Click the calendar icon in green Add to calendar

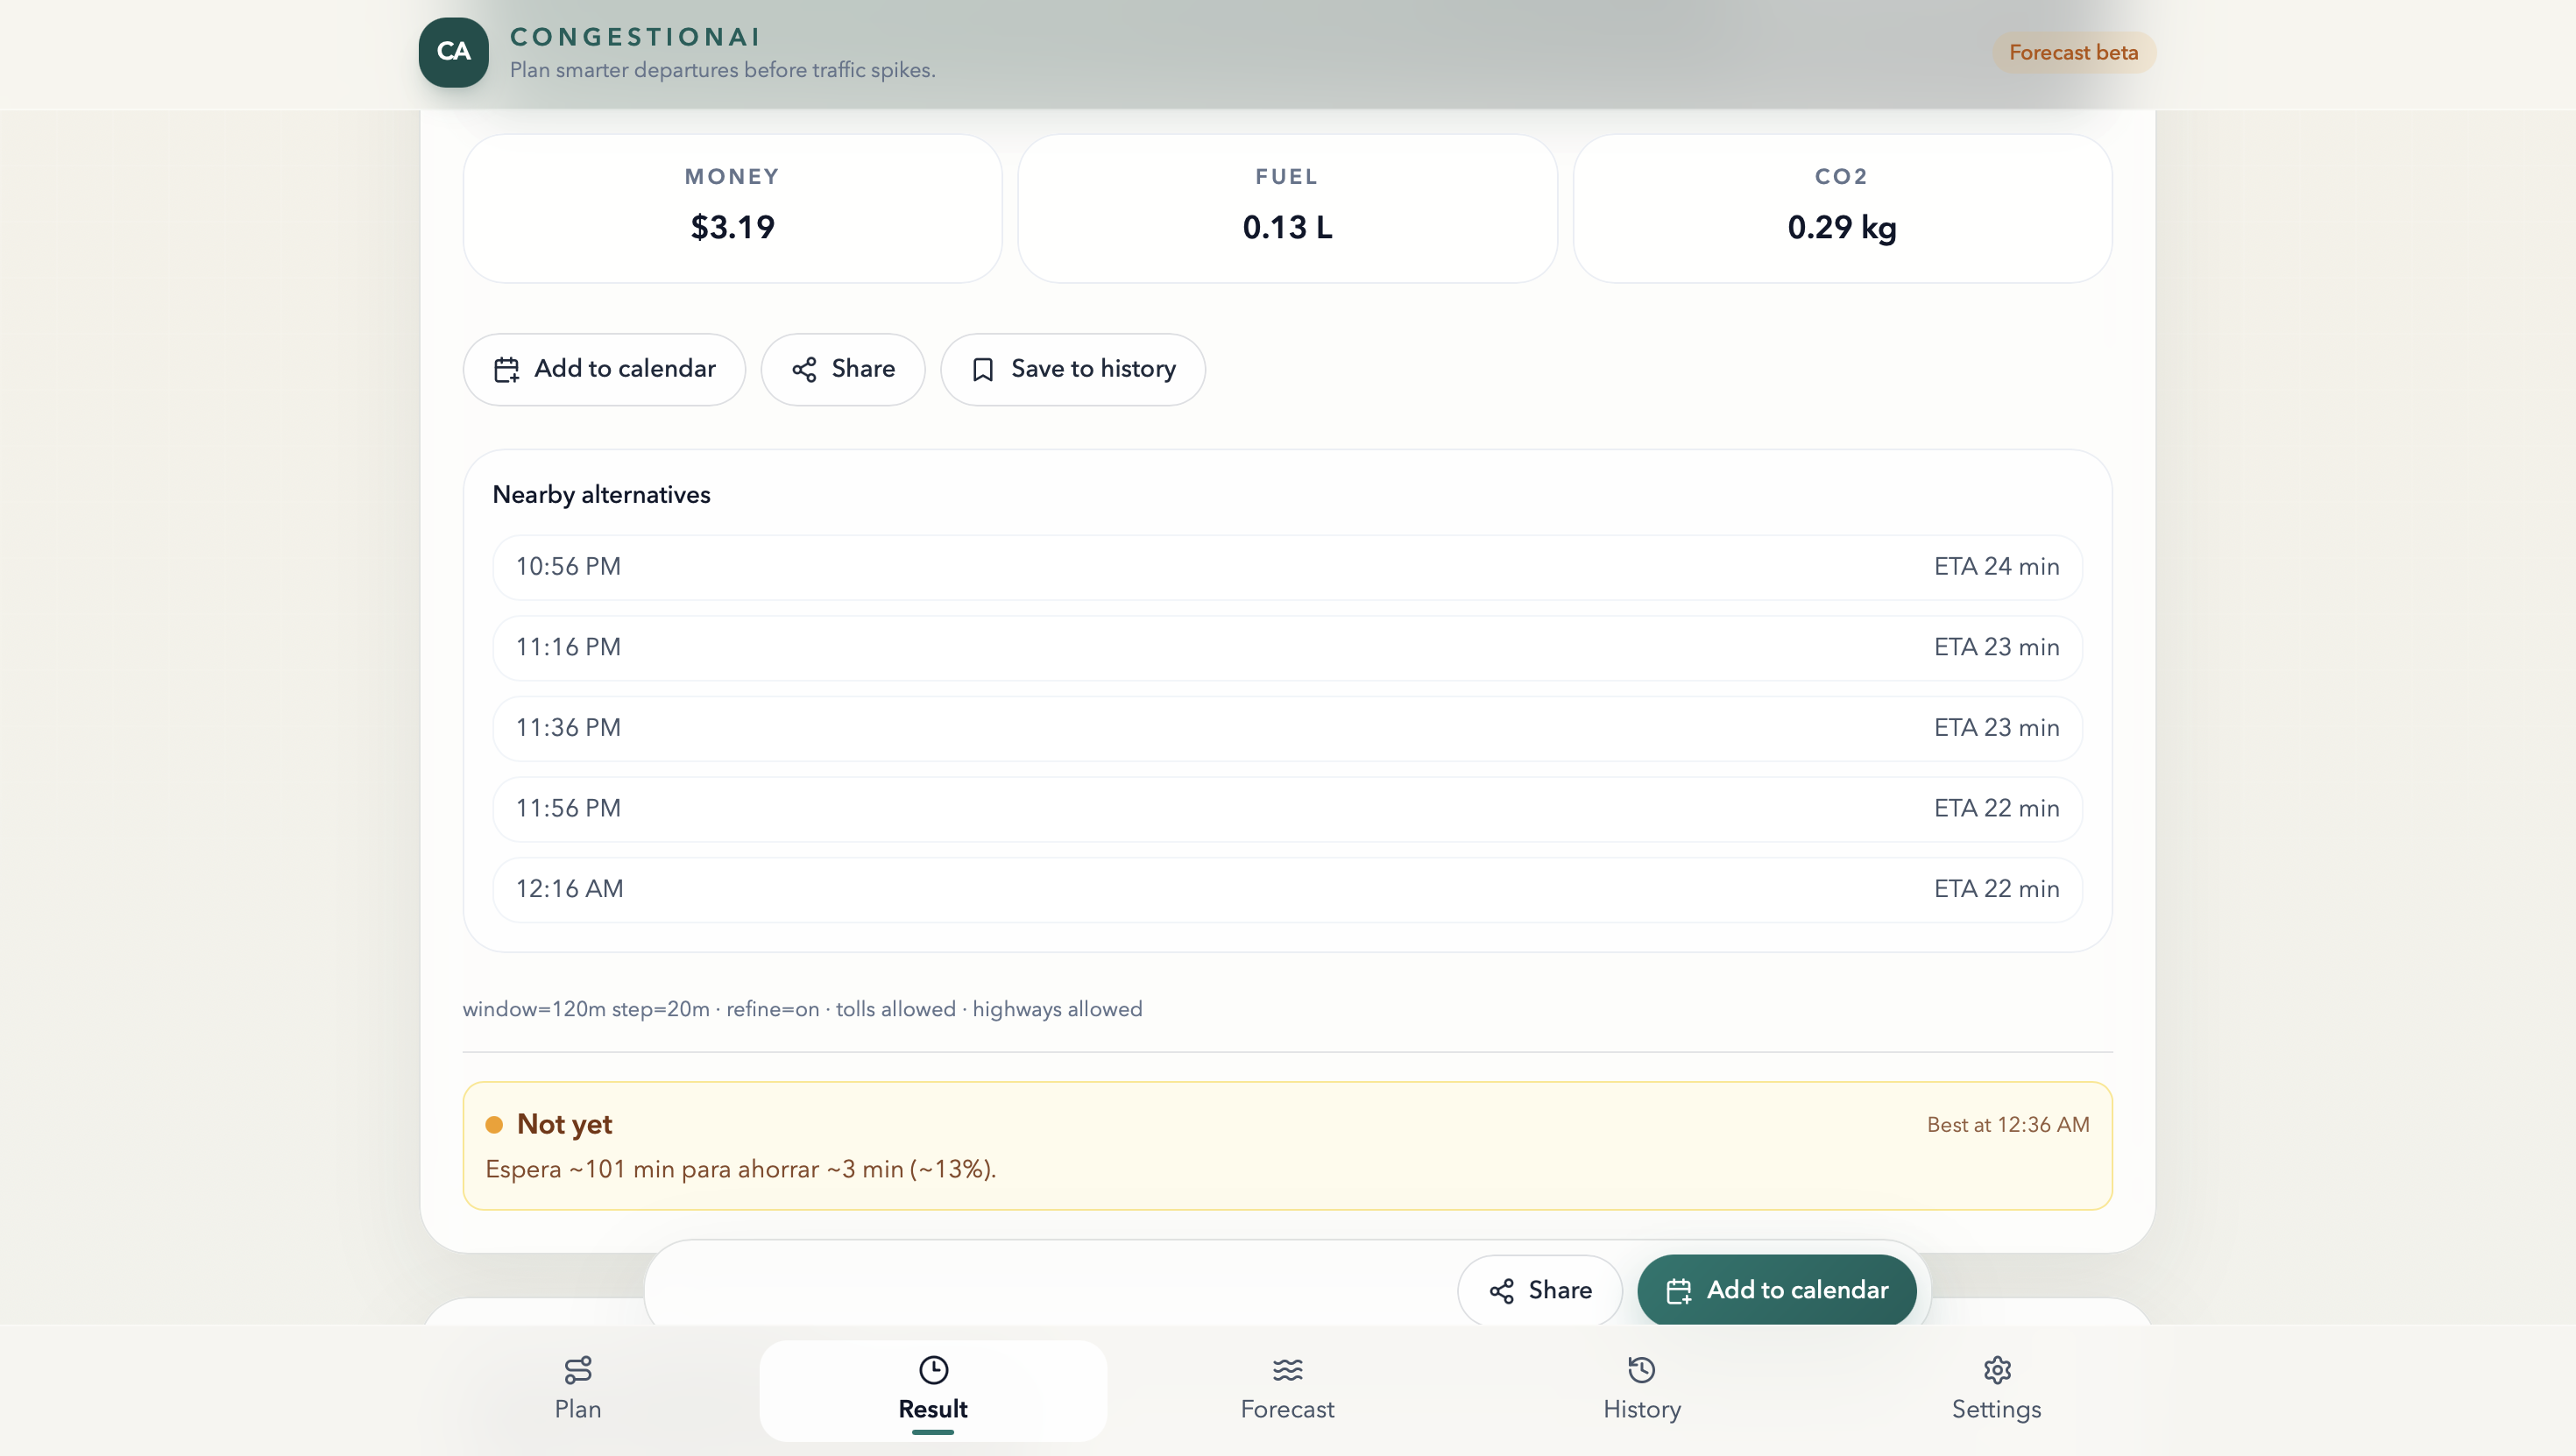[x=1678, y=1291]
